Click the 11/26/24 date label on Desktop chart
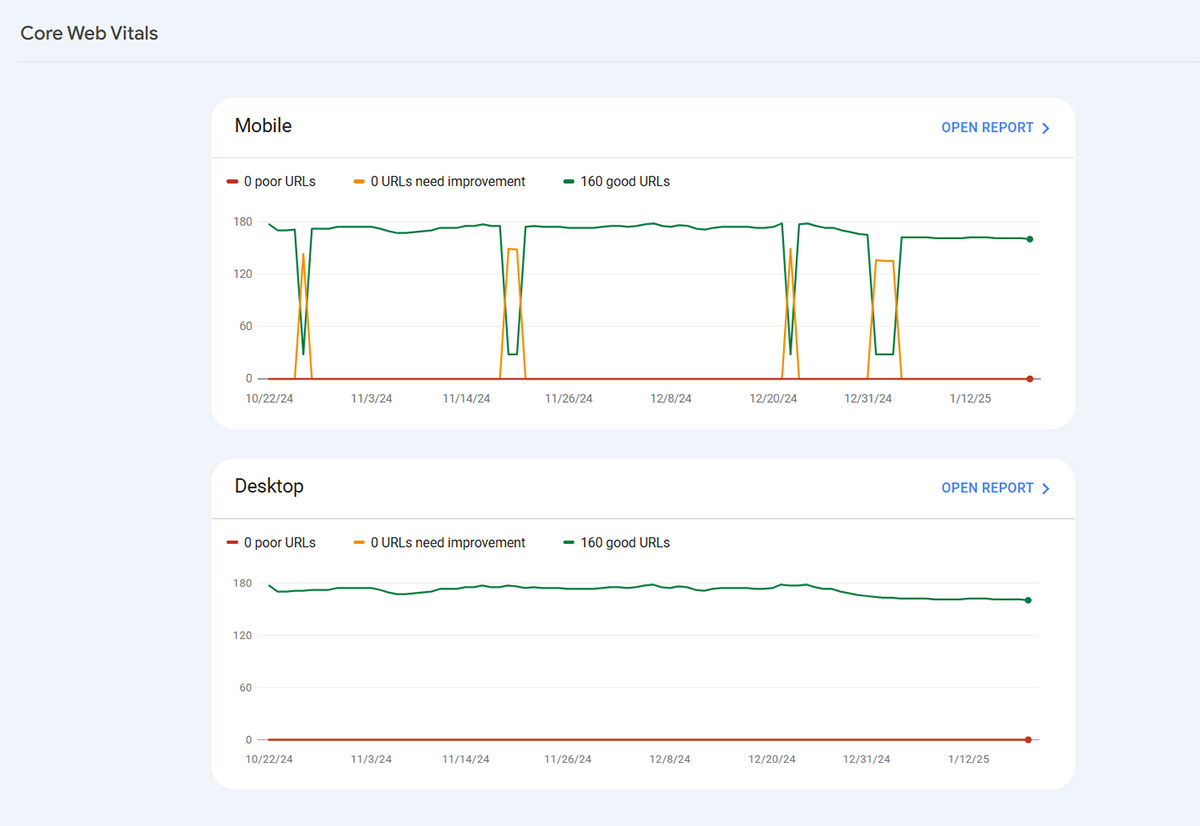This screenshot has width=1200, height=826. [x=568, y=759]
